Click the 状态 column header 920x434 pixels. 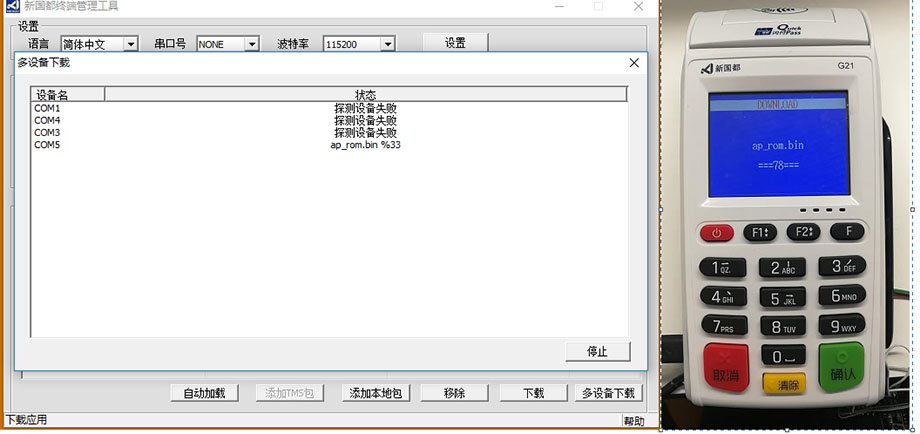365,95
